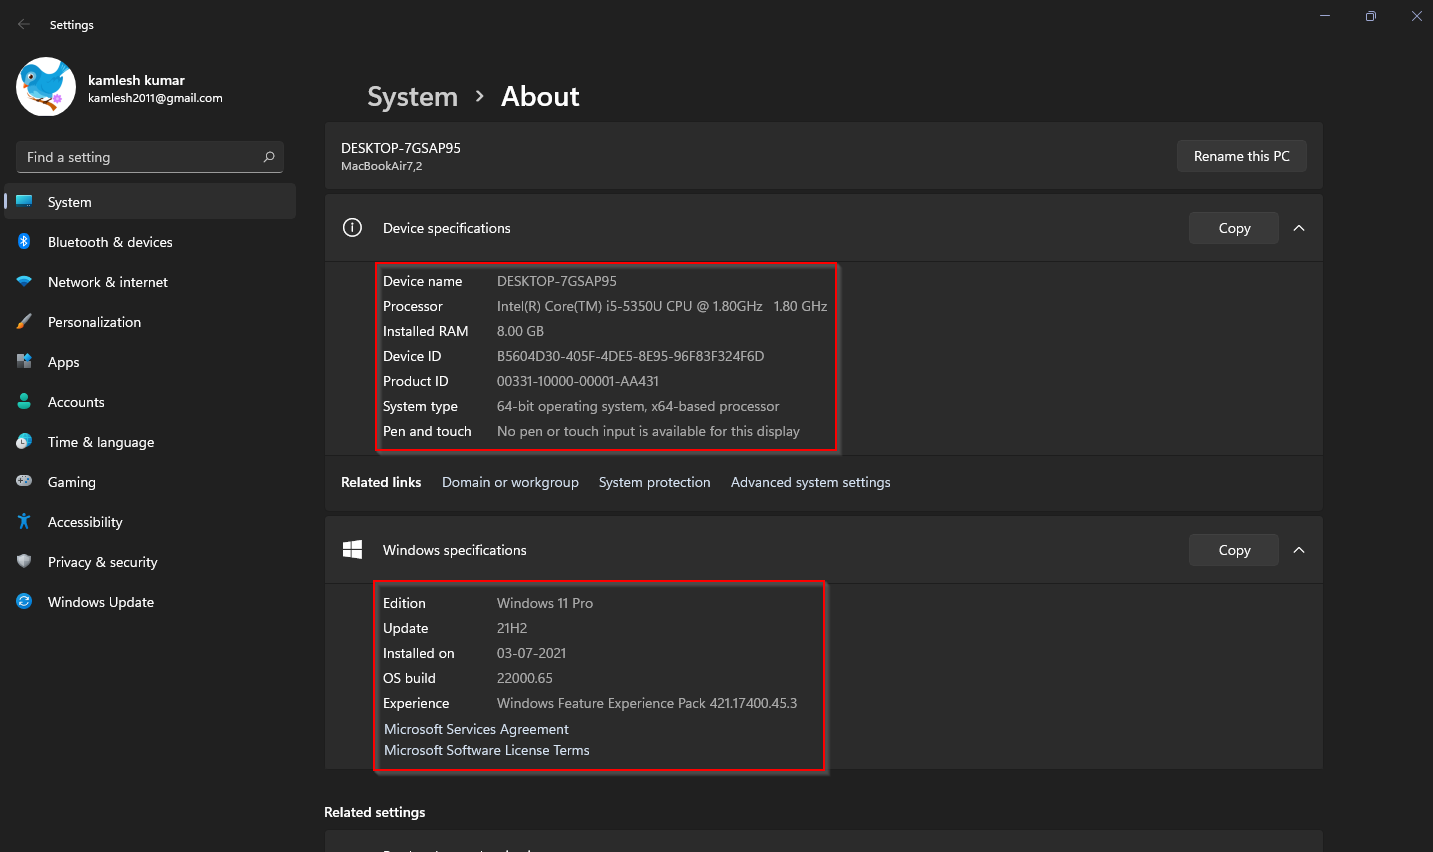Click Rename this PC button
Viewport: 1433px width, 852px height.
pyautogui.click(x=1242, y=156)
